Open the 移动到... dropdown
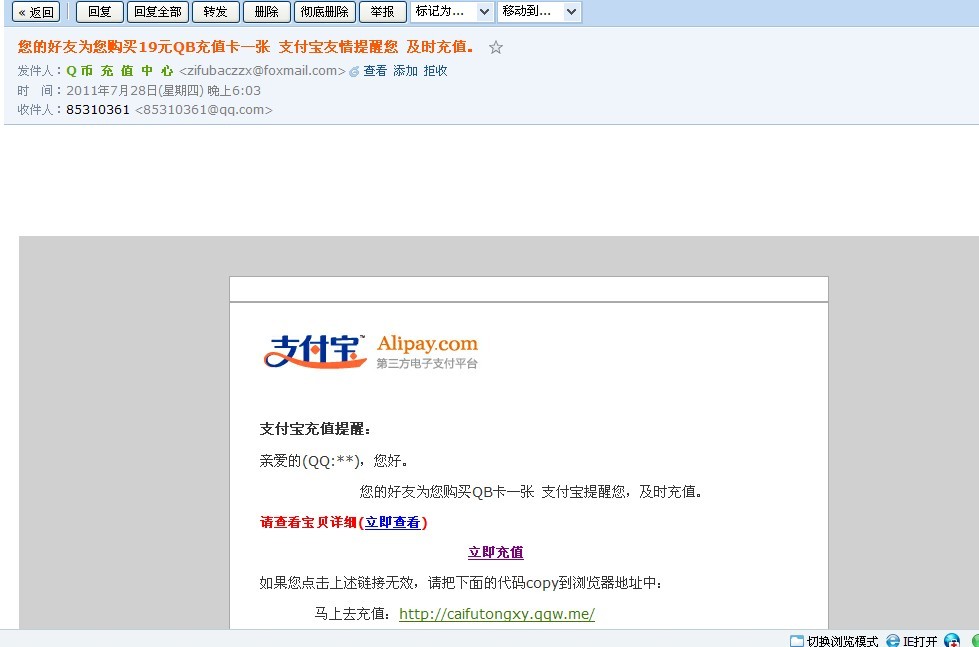 click(x=539, y=12)
